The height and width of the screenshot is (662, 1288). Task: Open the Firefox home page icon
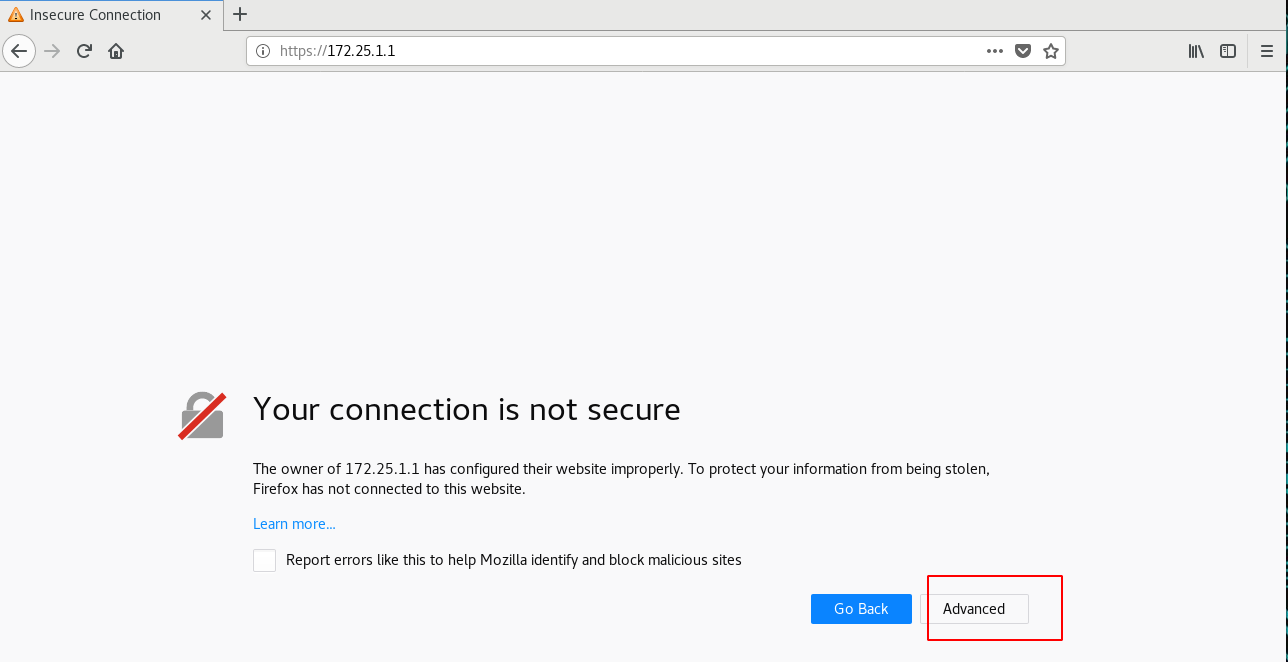pyautogui.click(x=116, y=51)
